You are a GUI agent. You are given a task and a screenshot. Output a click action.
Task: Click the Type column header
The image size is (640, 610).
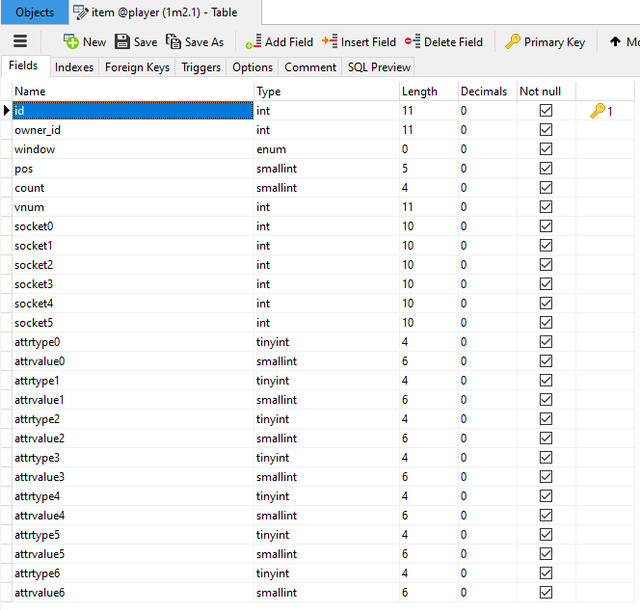click(269, 91)
